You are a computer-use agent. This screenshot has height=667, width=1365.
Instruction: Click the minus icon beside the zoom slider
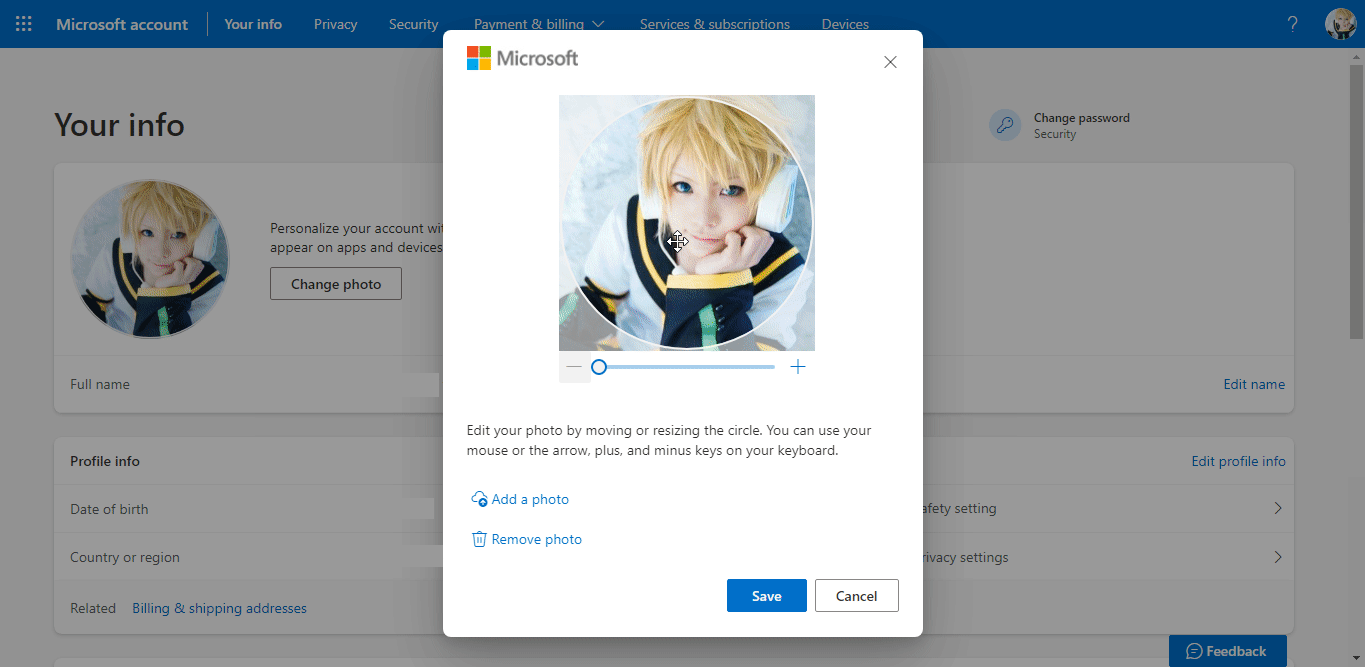[x=573, y=366]
